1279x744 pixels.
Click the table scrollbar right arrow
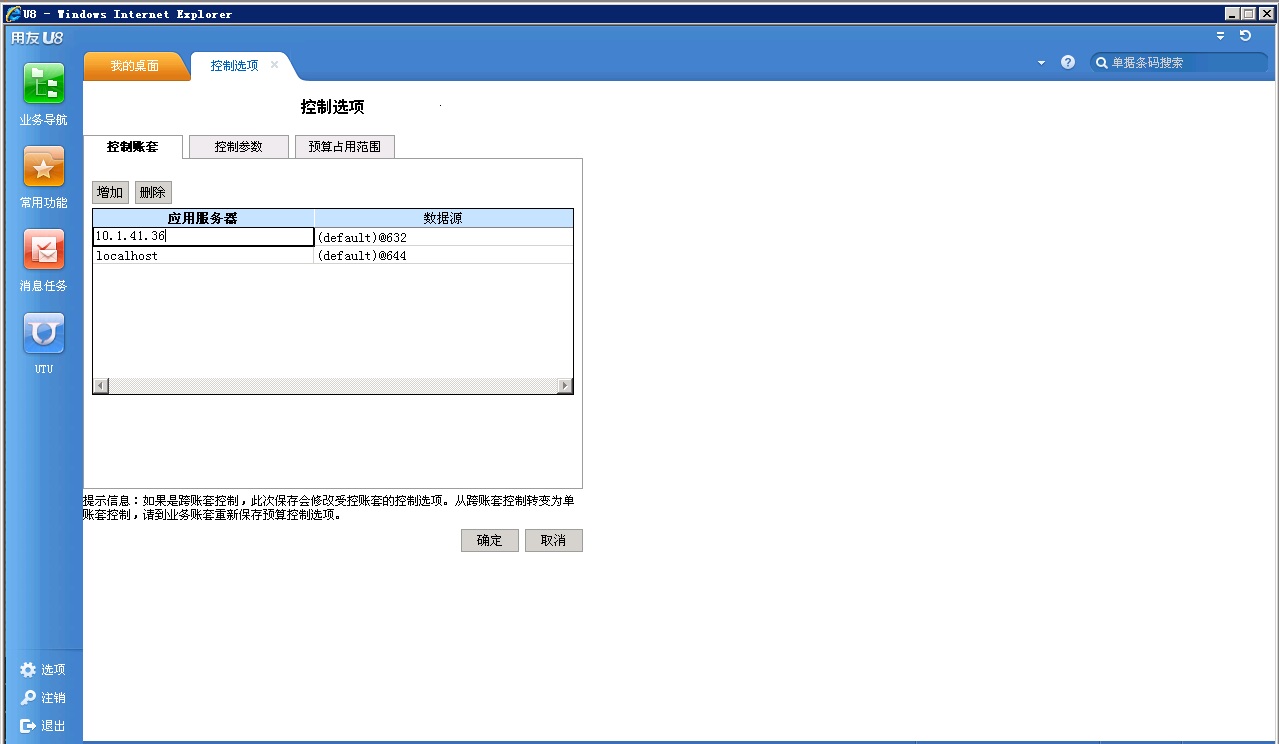(x=565, y=386)
